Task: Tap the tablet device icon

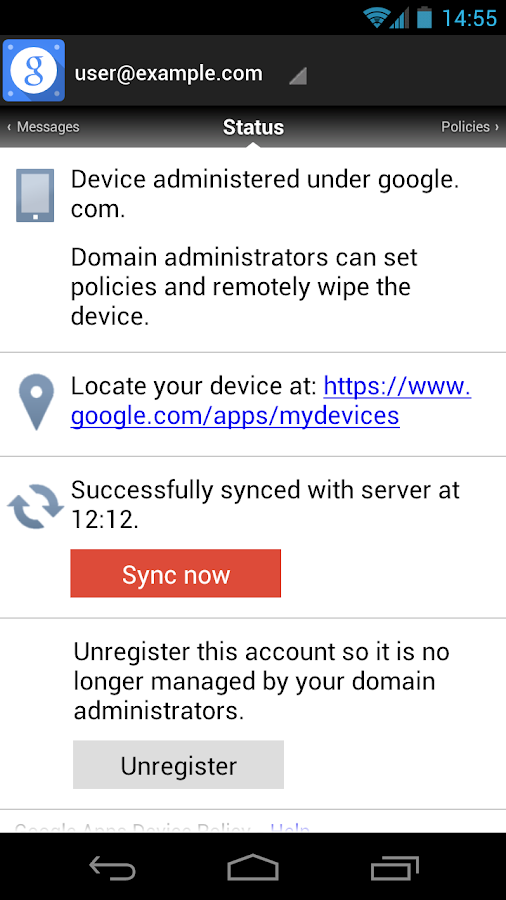Action: point(35,195)
